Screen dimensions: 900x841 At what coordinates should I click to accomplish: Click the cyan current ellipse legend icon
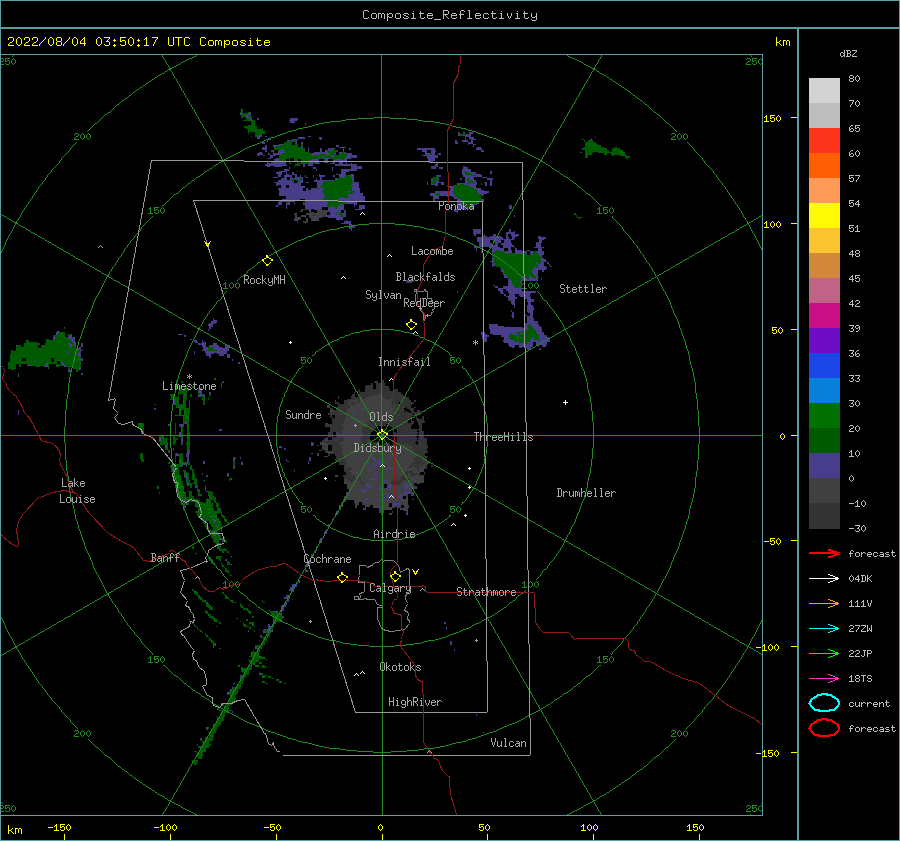coord(824,703)
